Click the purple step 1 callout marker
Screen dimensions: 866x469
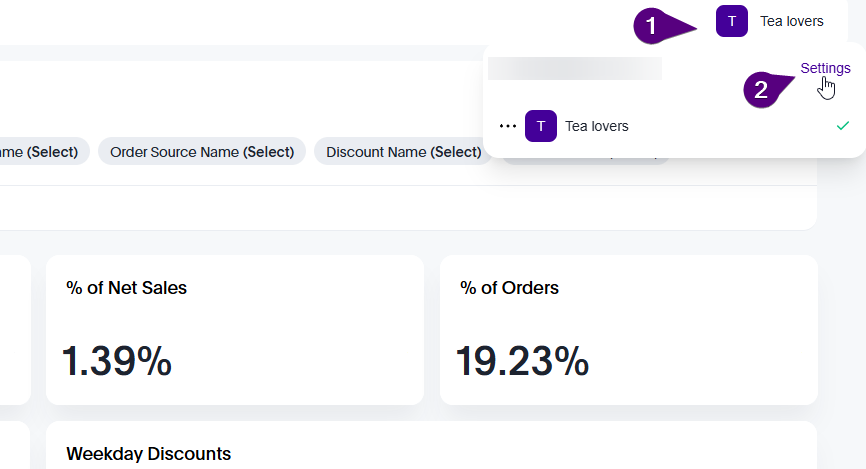652,27
